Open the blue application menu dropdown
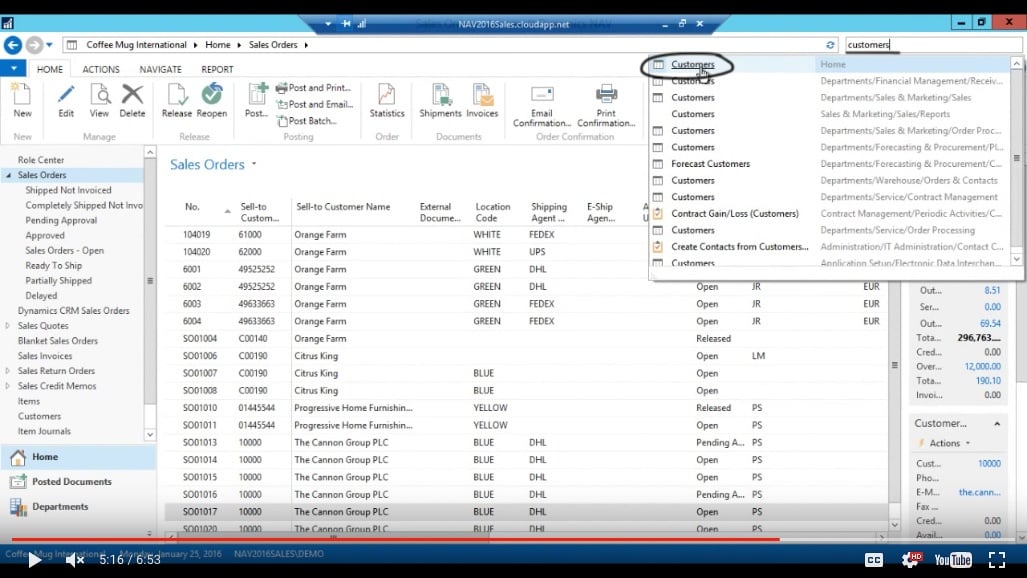The width and height of the screenshot is (1027, 578). point(13,68)
